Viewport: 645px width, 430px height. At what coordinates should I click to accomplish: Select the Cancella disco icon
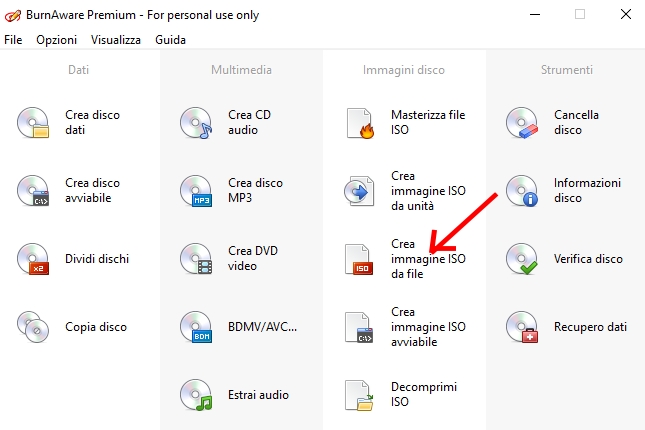(522, 123)
